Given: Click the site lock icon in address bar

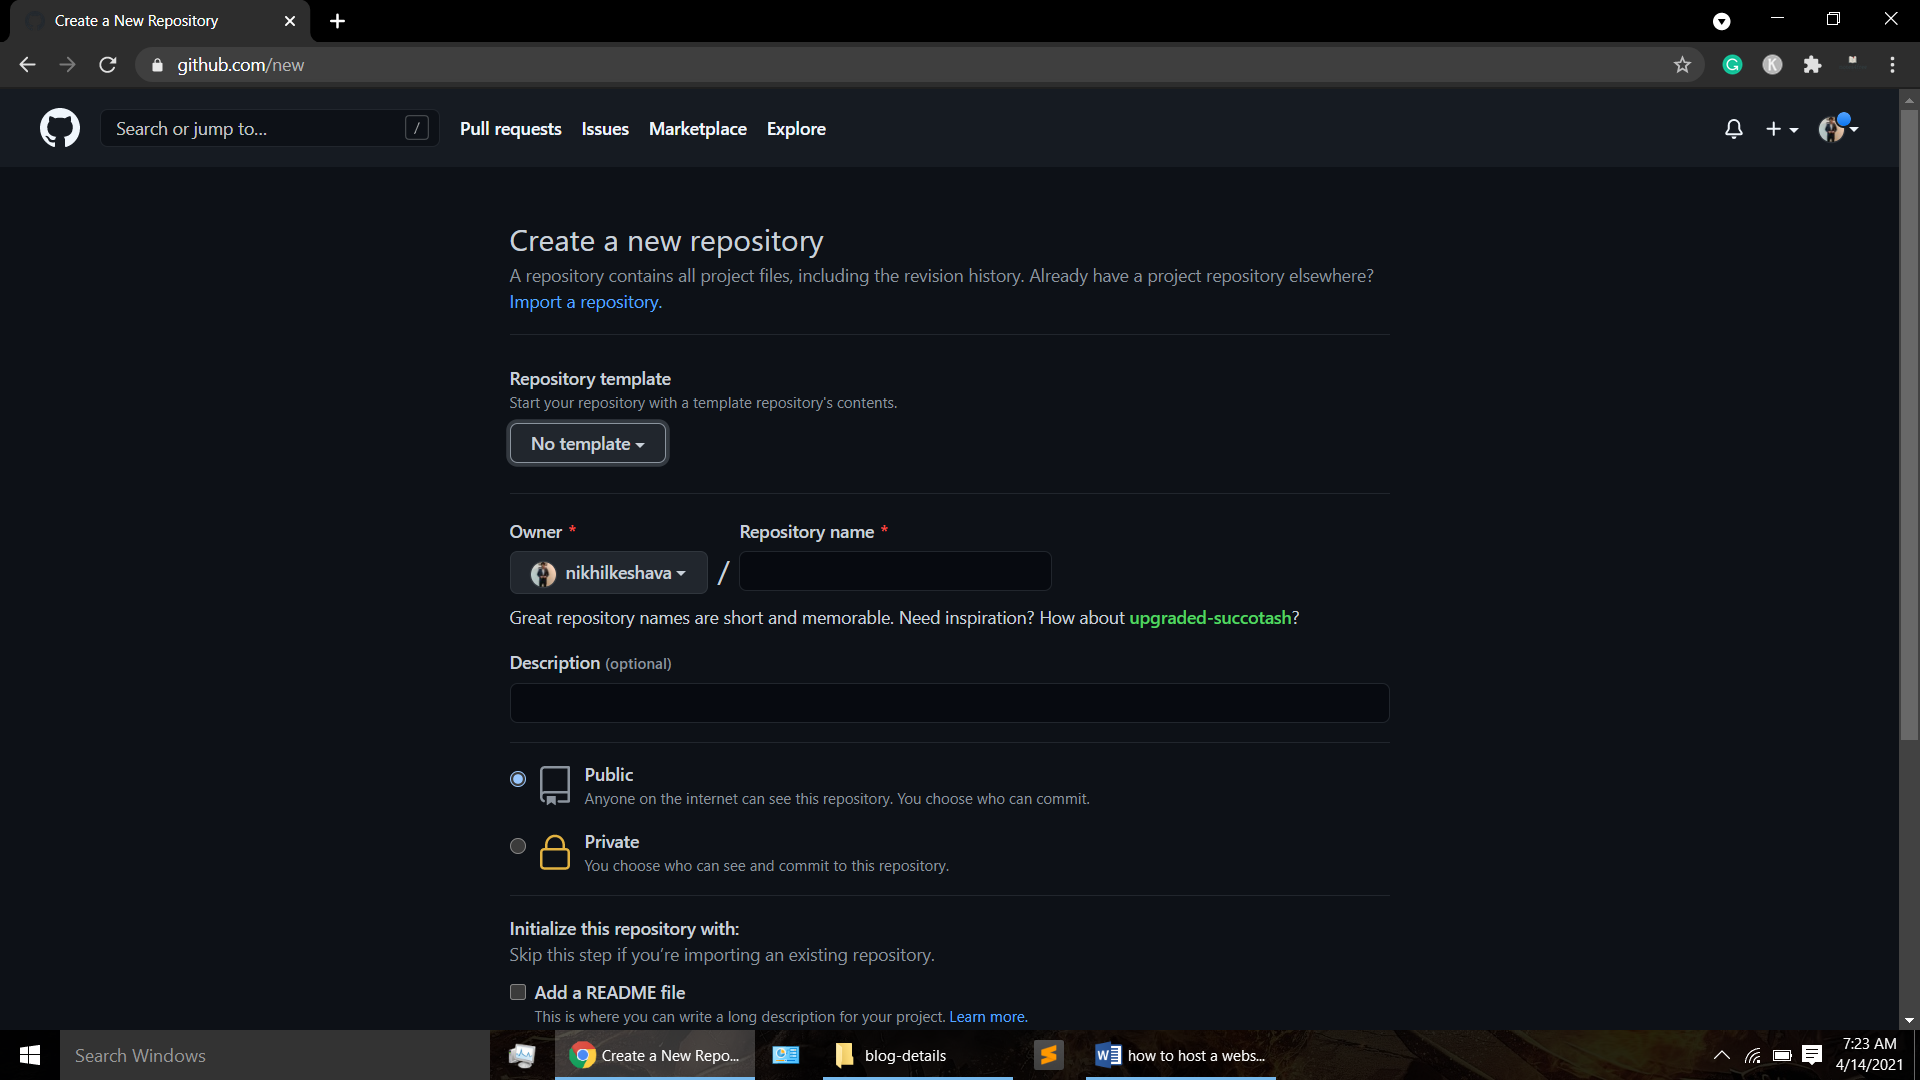Looking at the screenshot, I should pyautogui.click(x=157, y=65).
